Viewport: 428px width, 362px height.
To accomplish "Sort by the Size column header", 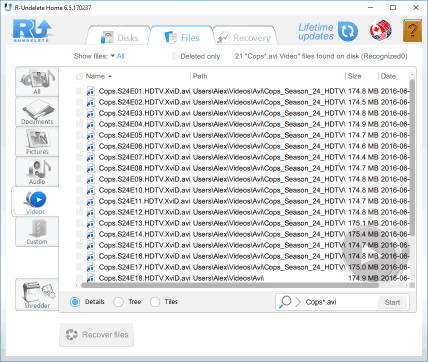I will (355, 76).
